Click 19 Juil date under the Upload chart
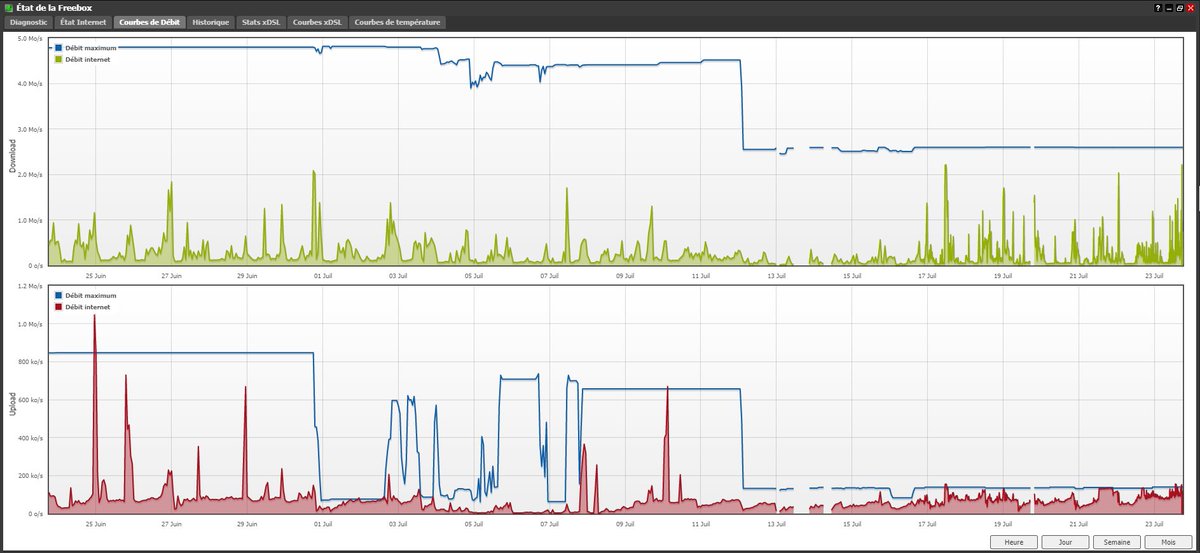The width and height of the screenshot is (1200, 553). click(x=1002, y=523)
